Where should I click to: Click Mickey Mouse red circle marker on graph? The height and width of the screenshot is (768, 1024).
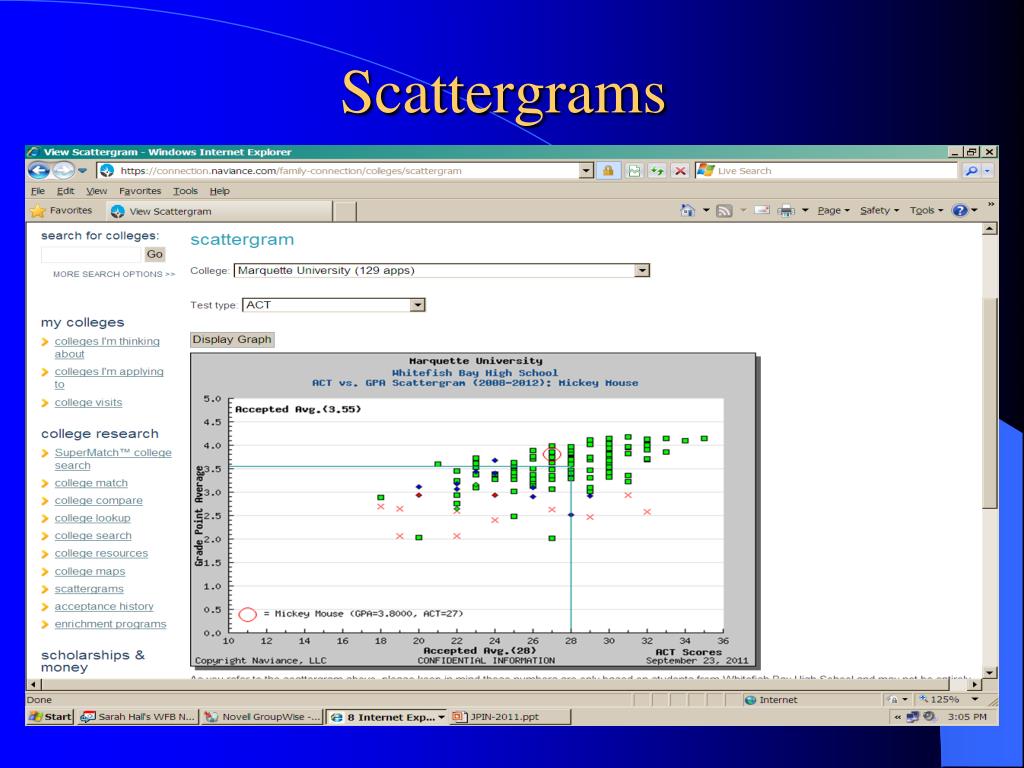(x=552, y=455)
